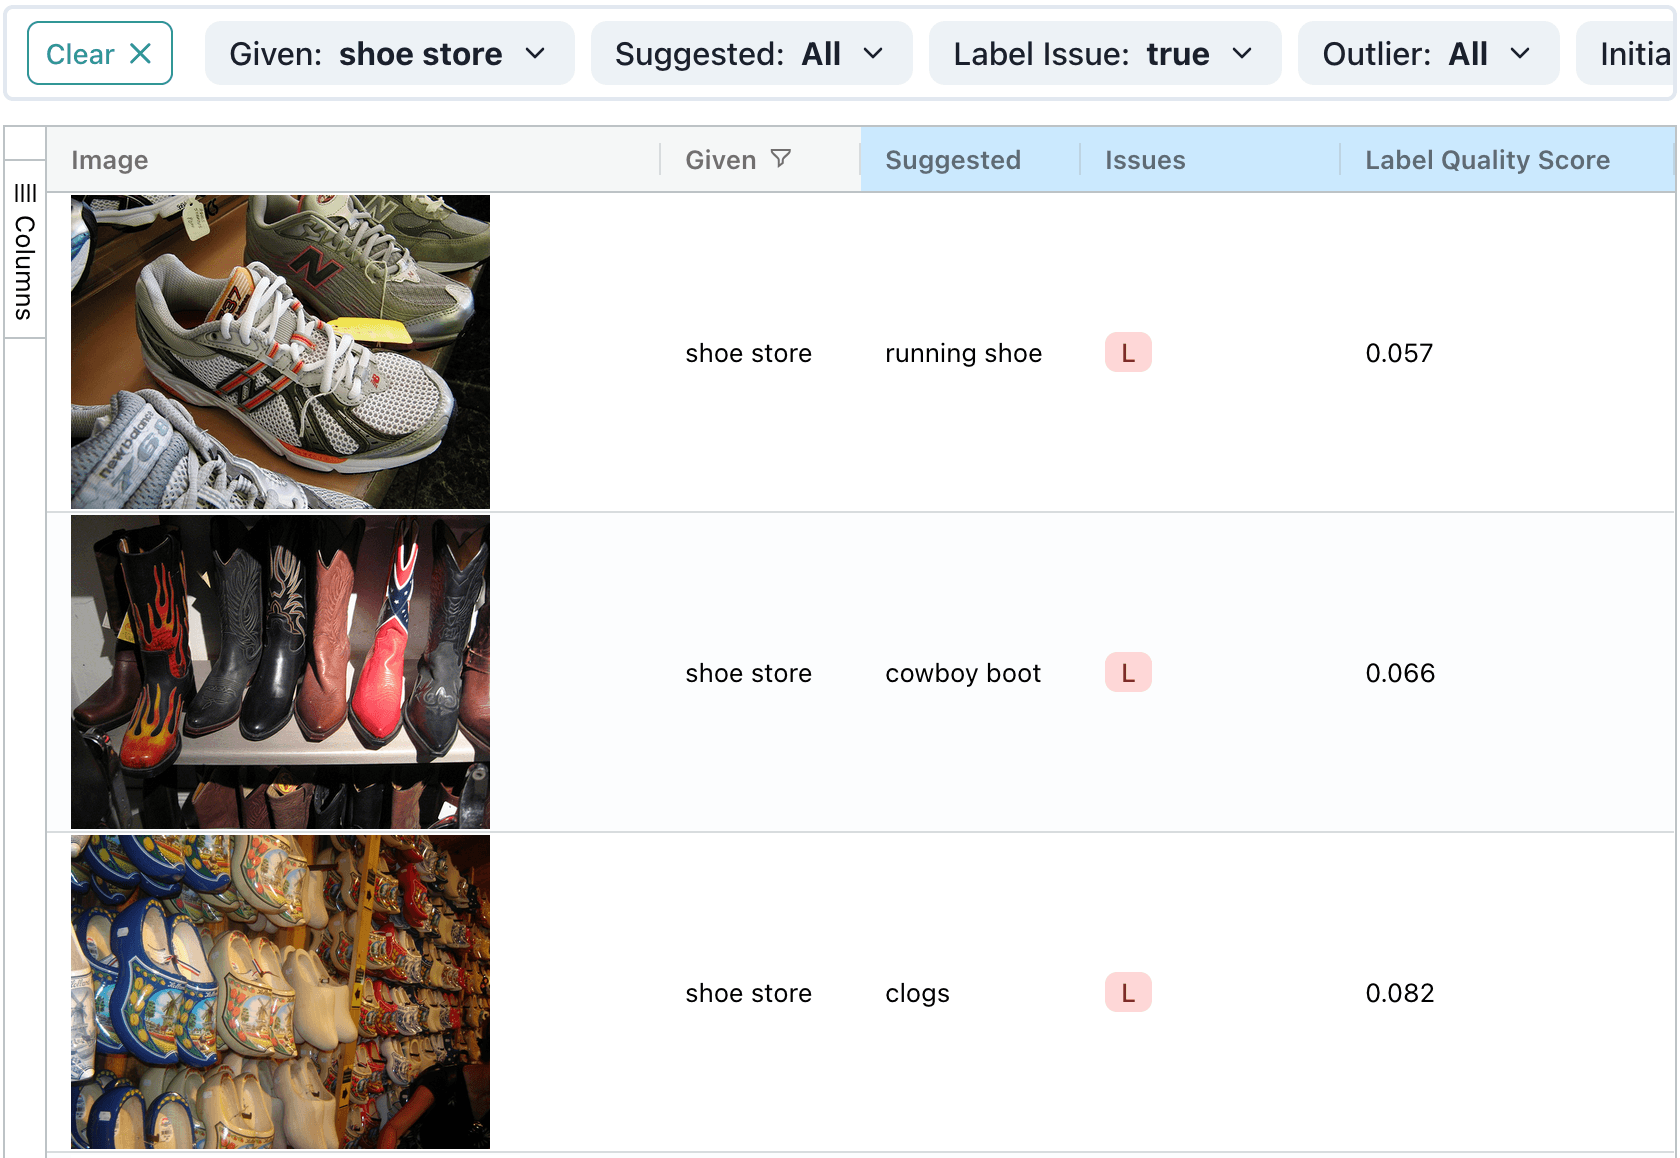Screen dimensions: 1680x1158
Task: Click the L issue icon for clogs row
Action: (x=1127, y=992)
